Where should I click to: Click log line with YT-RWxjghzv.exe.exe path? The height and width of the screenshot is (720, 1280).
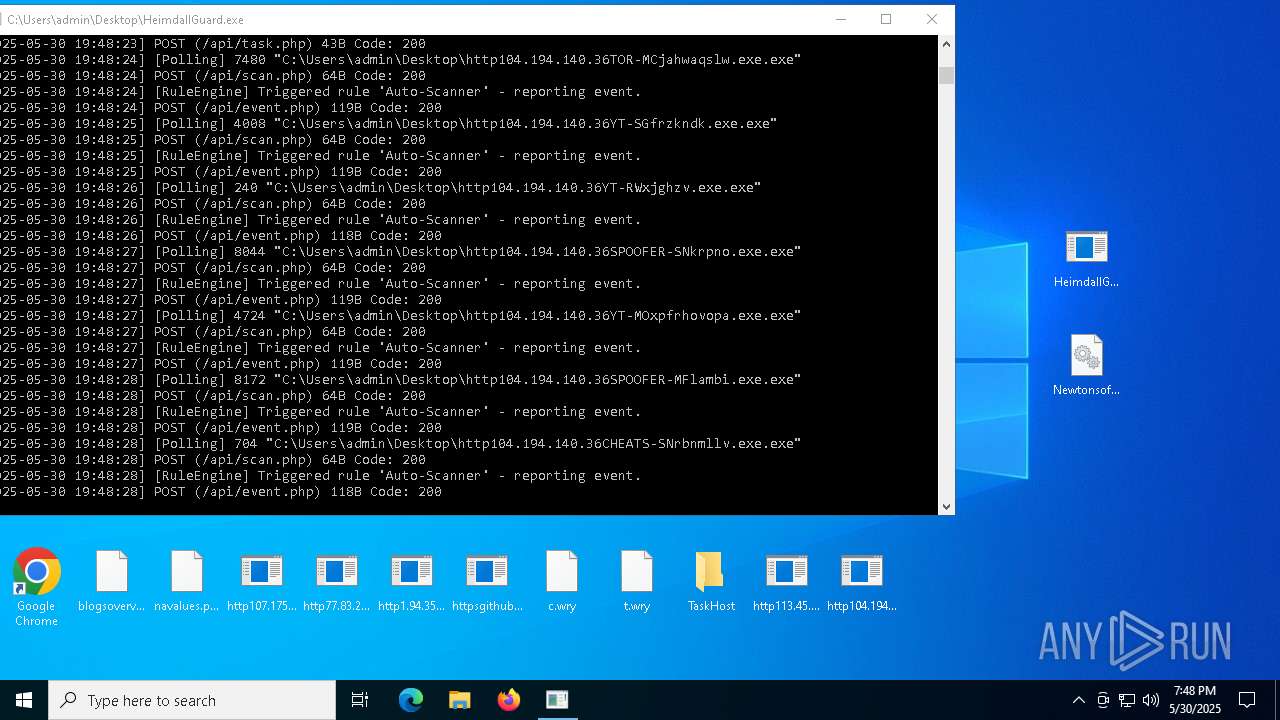(381, 188)
